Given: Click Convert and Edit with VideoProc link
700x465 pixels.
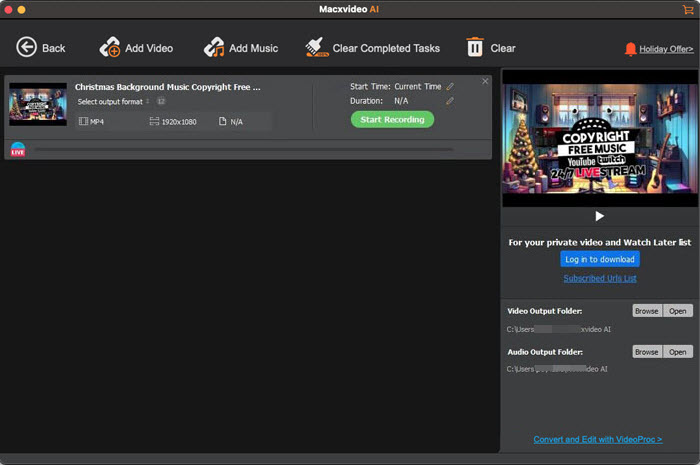Looking at the screenshot, I should point(598,440).
